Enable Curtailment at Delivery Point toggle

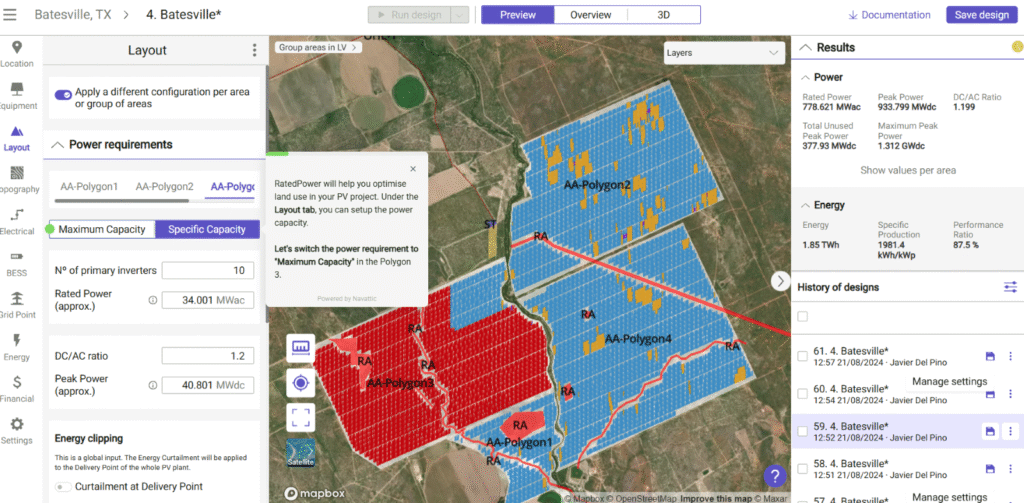(65, 487)
